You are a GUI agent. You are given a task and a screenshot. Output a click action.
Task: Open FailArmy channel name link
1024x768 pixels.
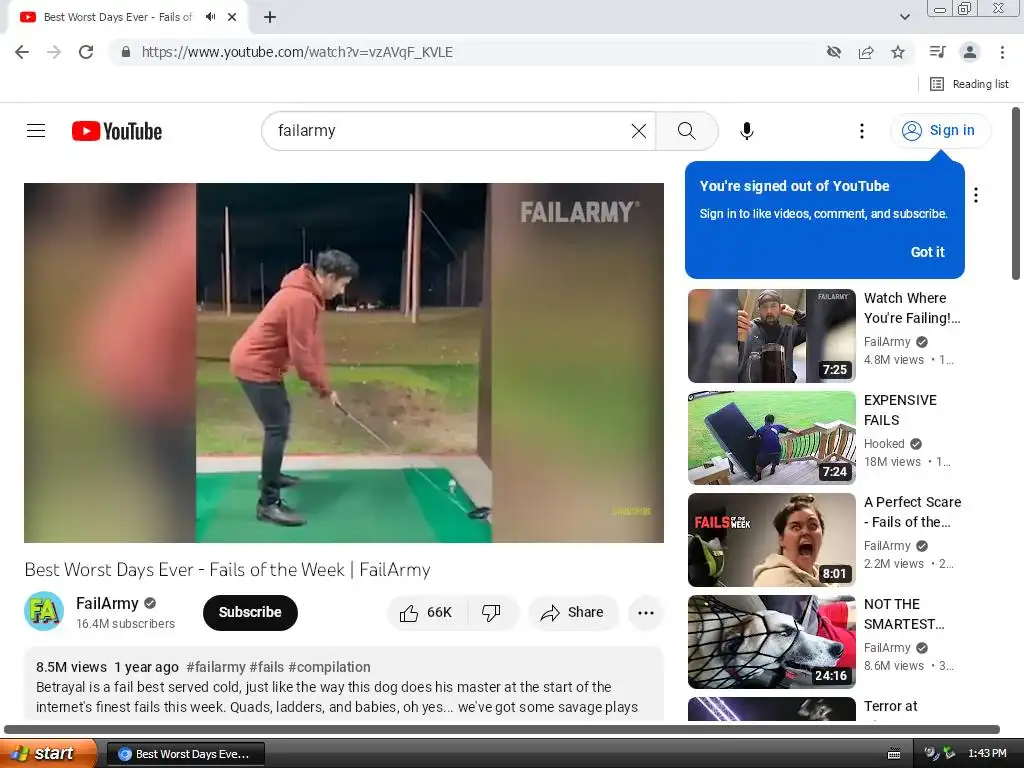coord(107,603)
